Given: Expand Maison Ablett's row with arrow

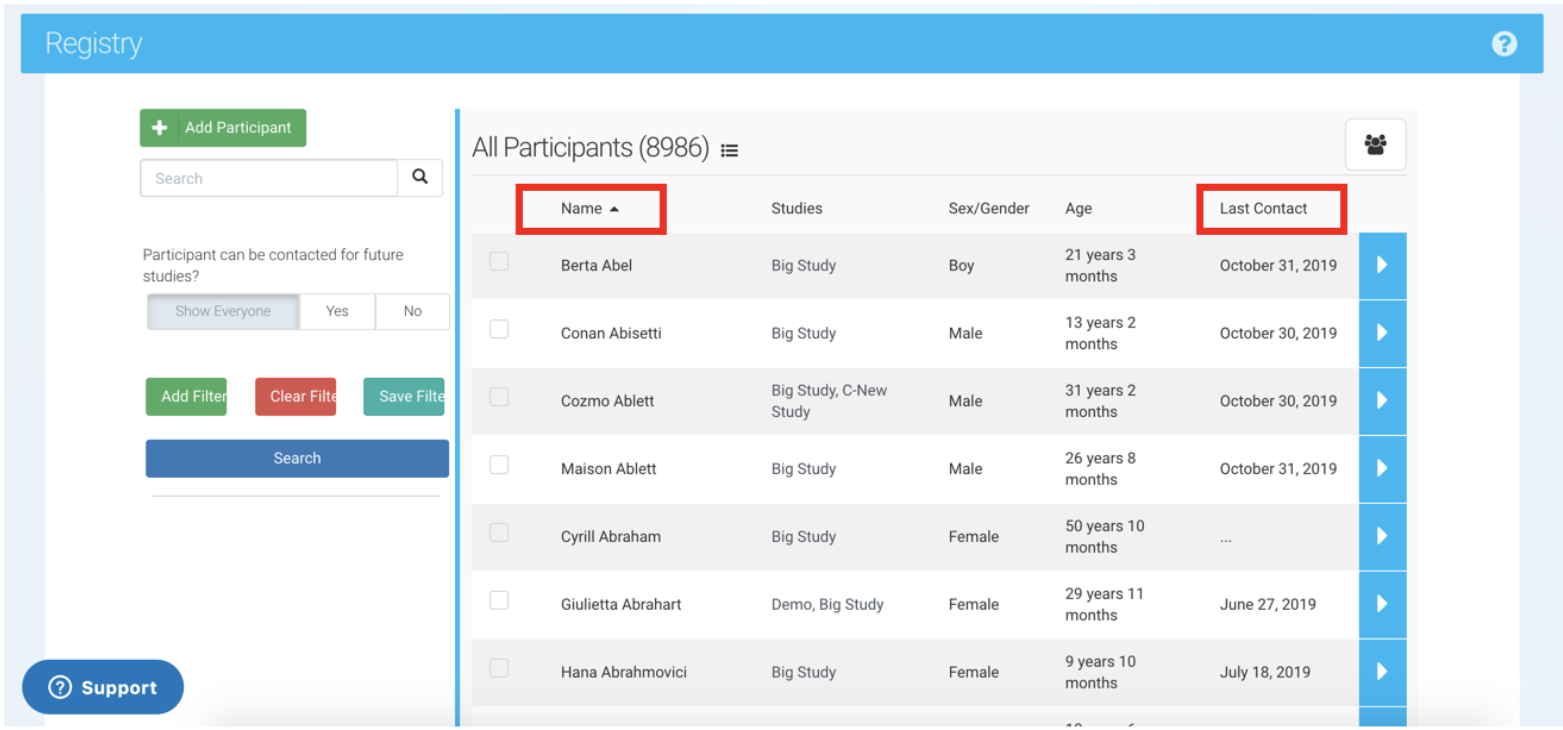Looking at the screenshot, I should click(1382, 468).
